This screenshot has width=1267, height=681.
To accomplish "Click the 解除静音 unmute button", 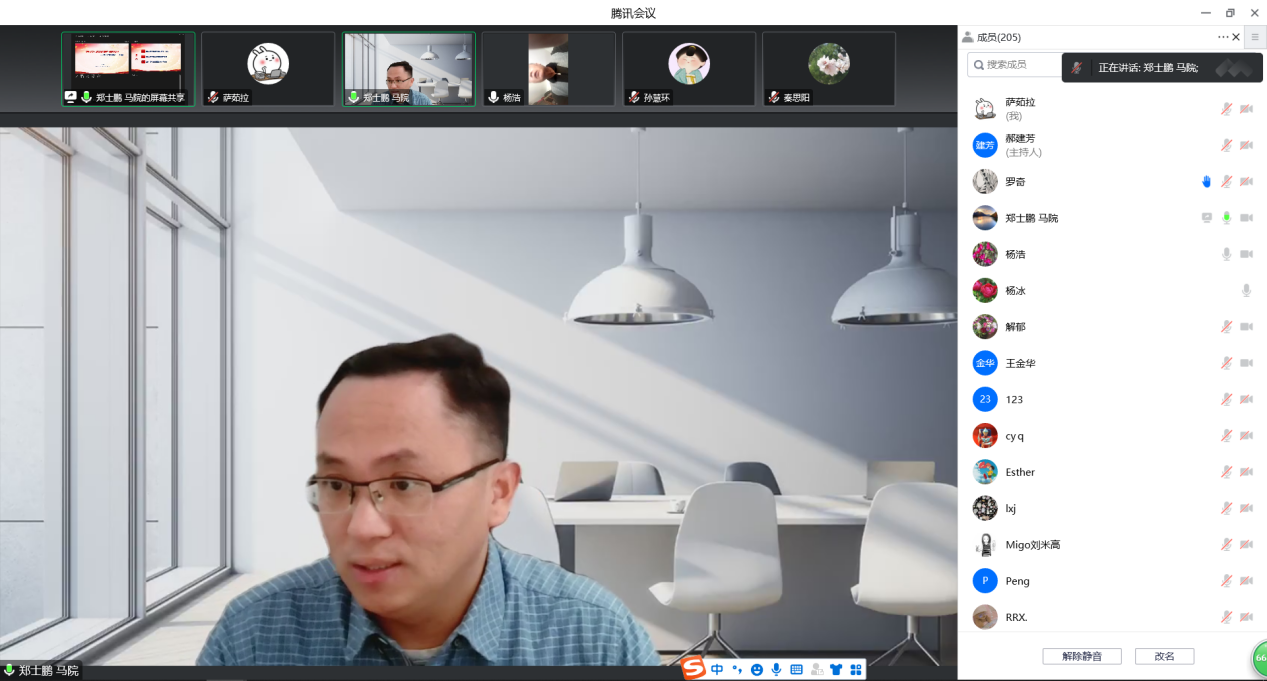I will (x=1081, y=656).
